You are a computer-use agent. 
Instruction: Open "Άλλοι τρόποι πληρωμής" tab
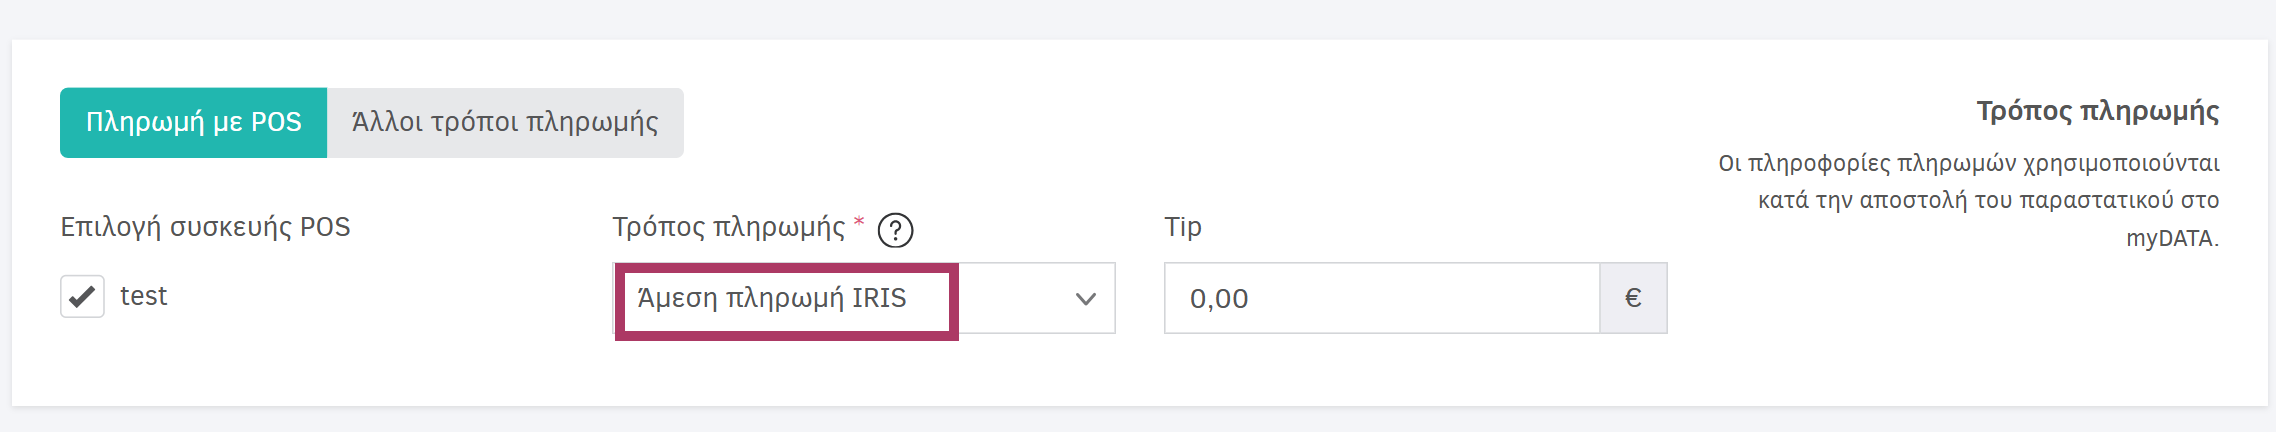pos(505,122)
